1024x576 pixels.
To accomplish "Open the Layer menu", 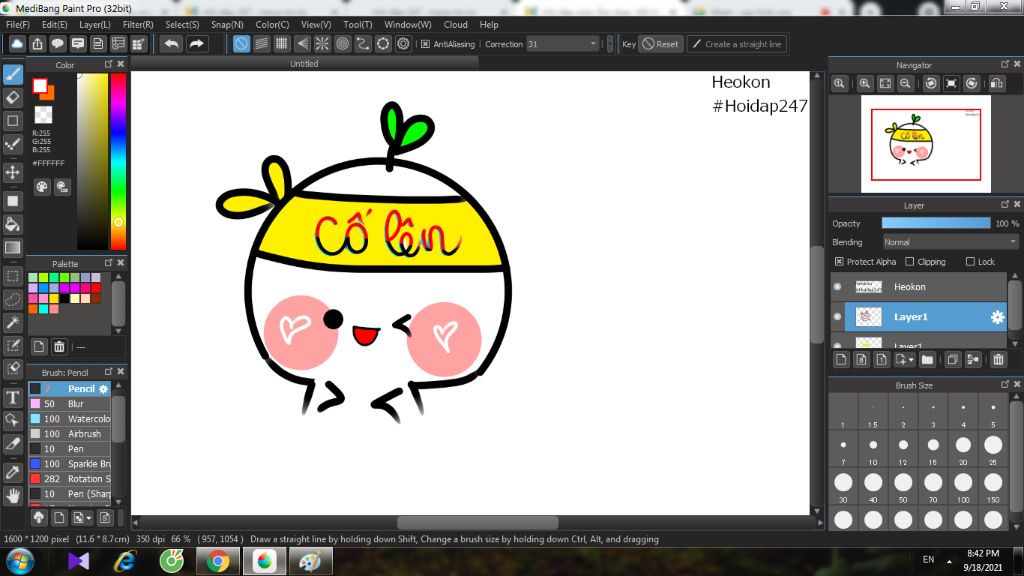I will (x=95, y=24).
